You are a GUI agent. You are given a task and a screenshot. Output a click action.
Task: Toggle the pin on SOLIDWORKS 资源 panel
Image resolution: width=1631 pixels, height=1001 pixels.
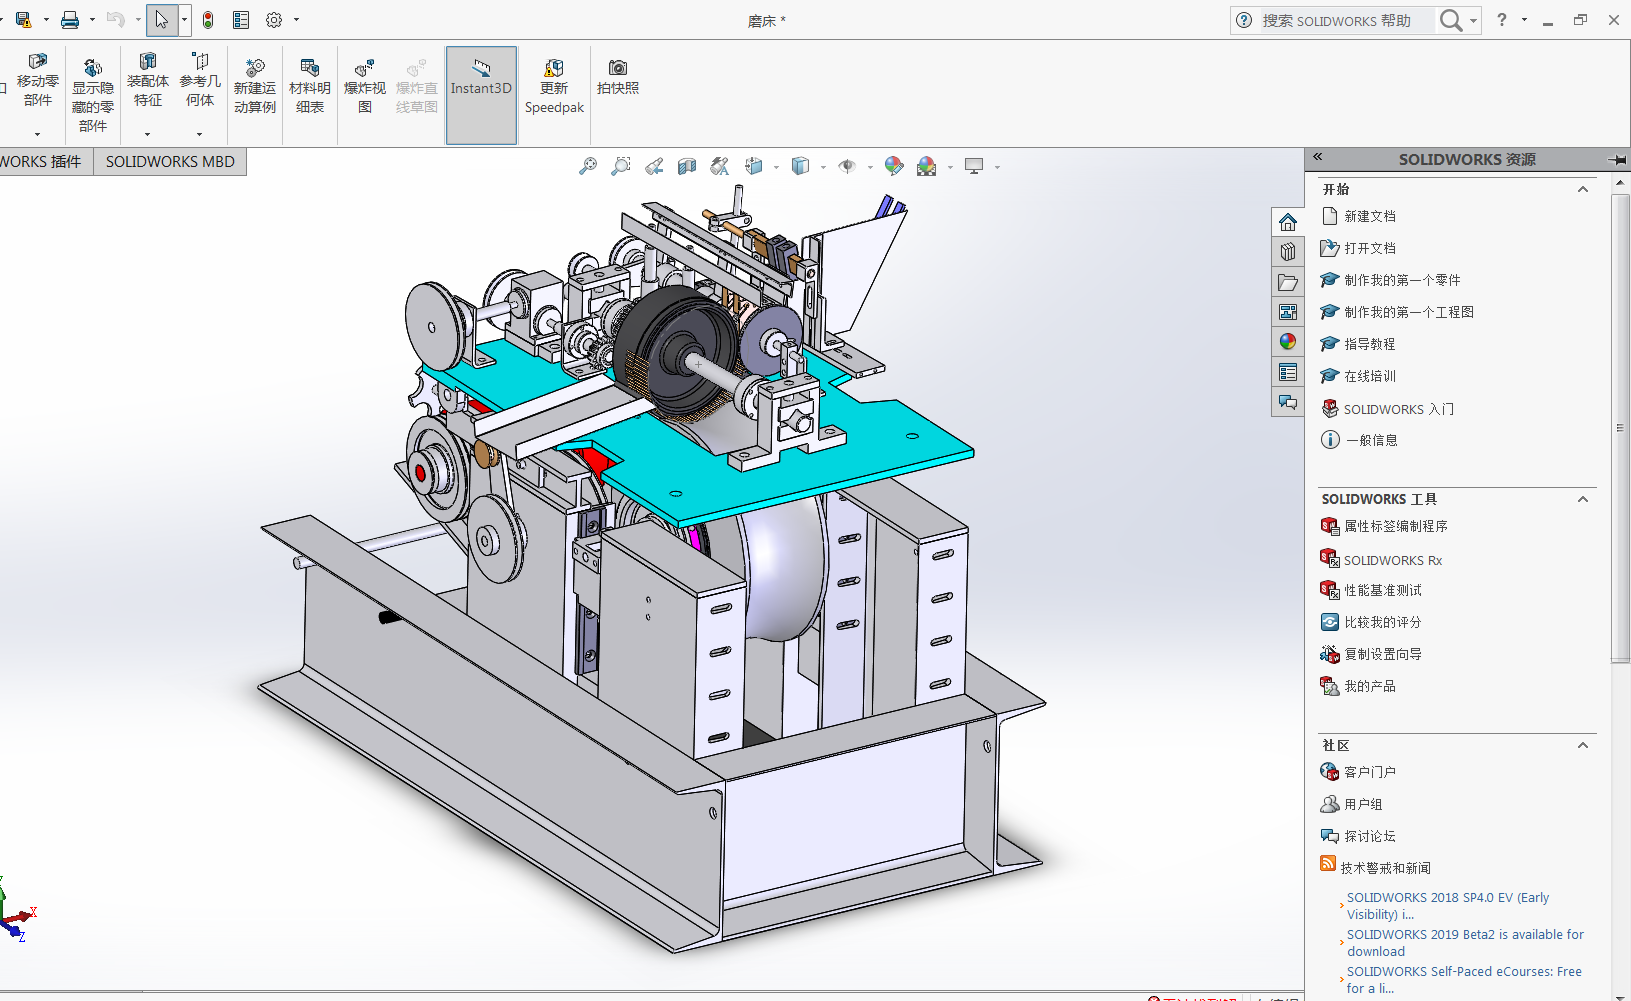[1617, 160]
